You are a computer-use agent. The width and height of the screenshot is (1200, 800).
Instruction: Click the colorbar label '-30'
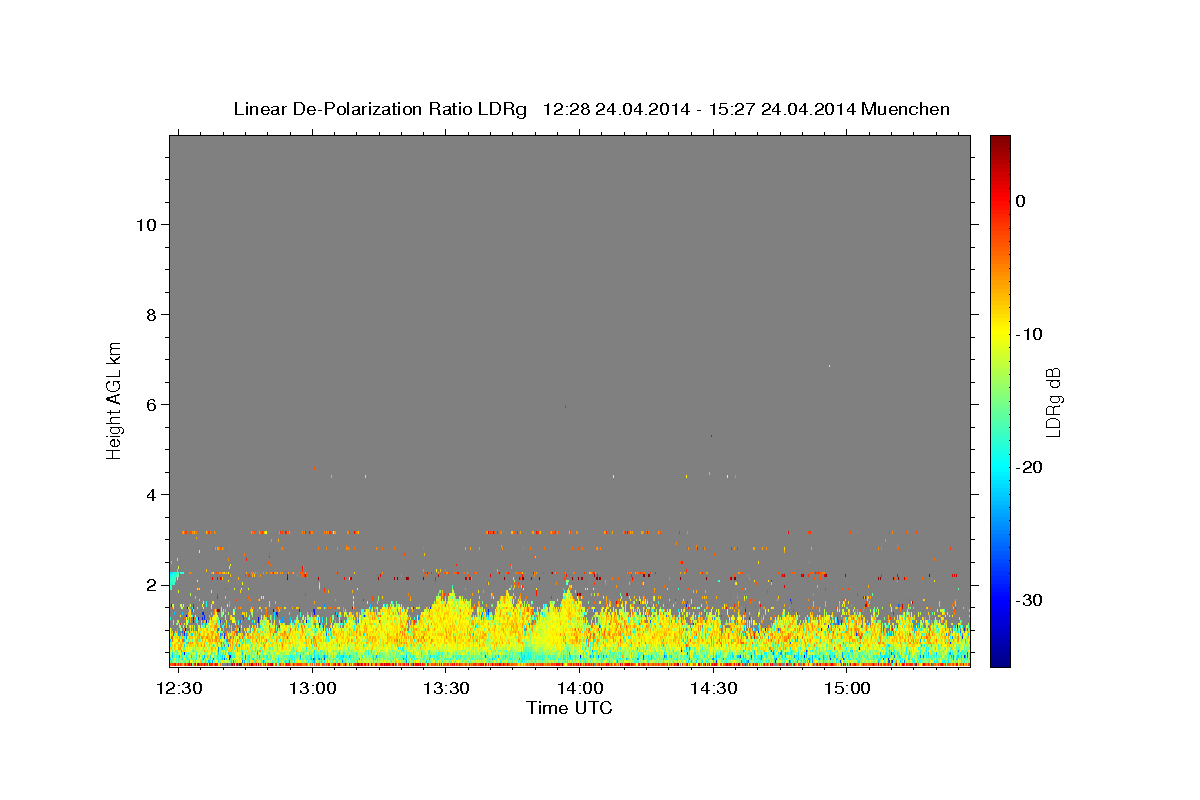click(x=1029, y=600)
